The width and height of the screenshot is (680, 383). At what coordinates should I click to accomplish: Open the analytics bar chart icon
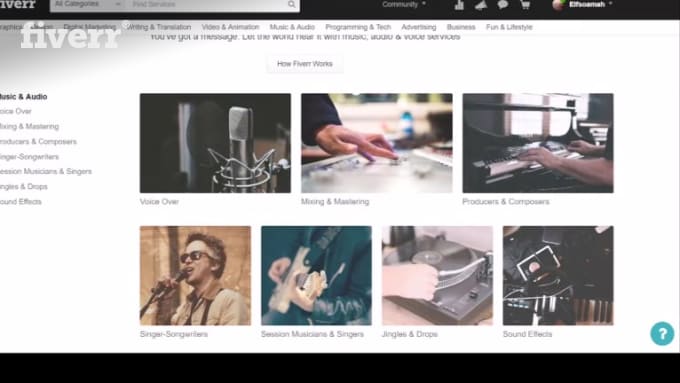(x=459, y=5)
